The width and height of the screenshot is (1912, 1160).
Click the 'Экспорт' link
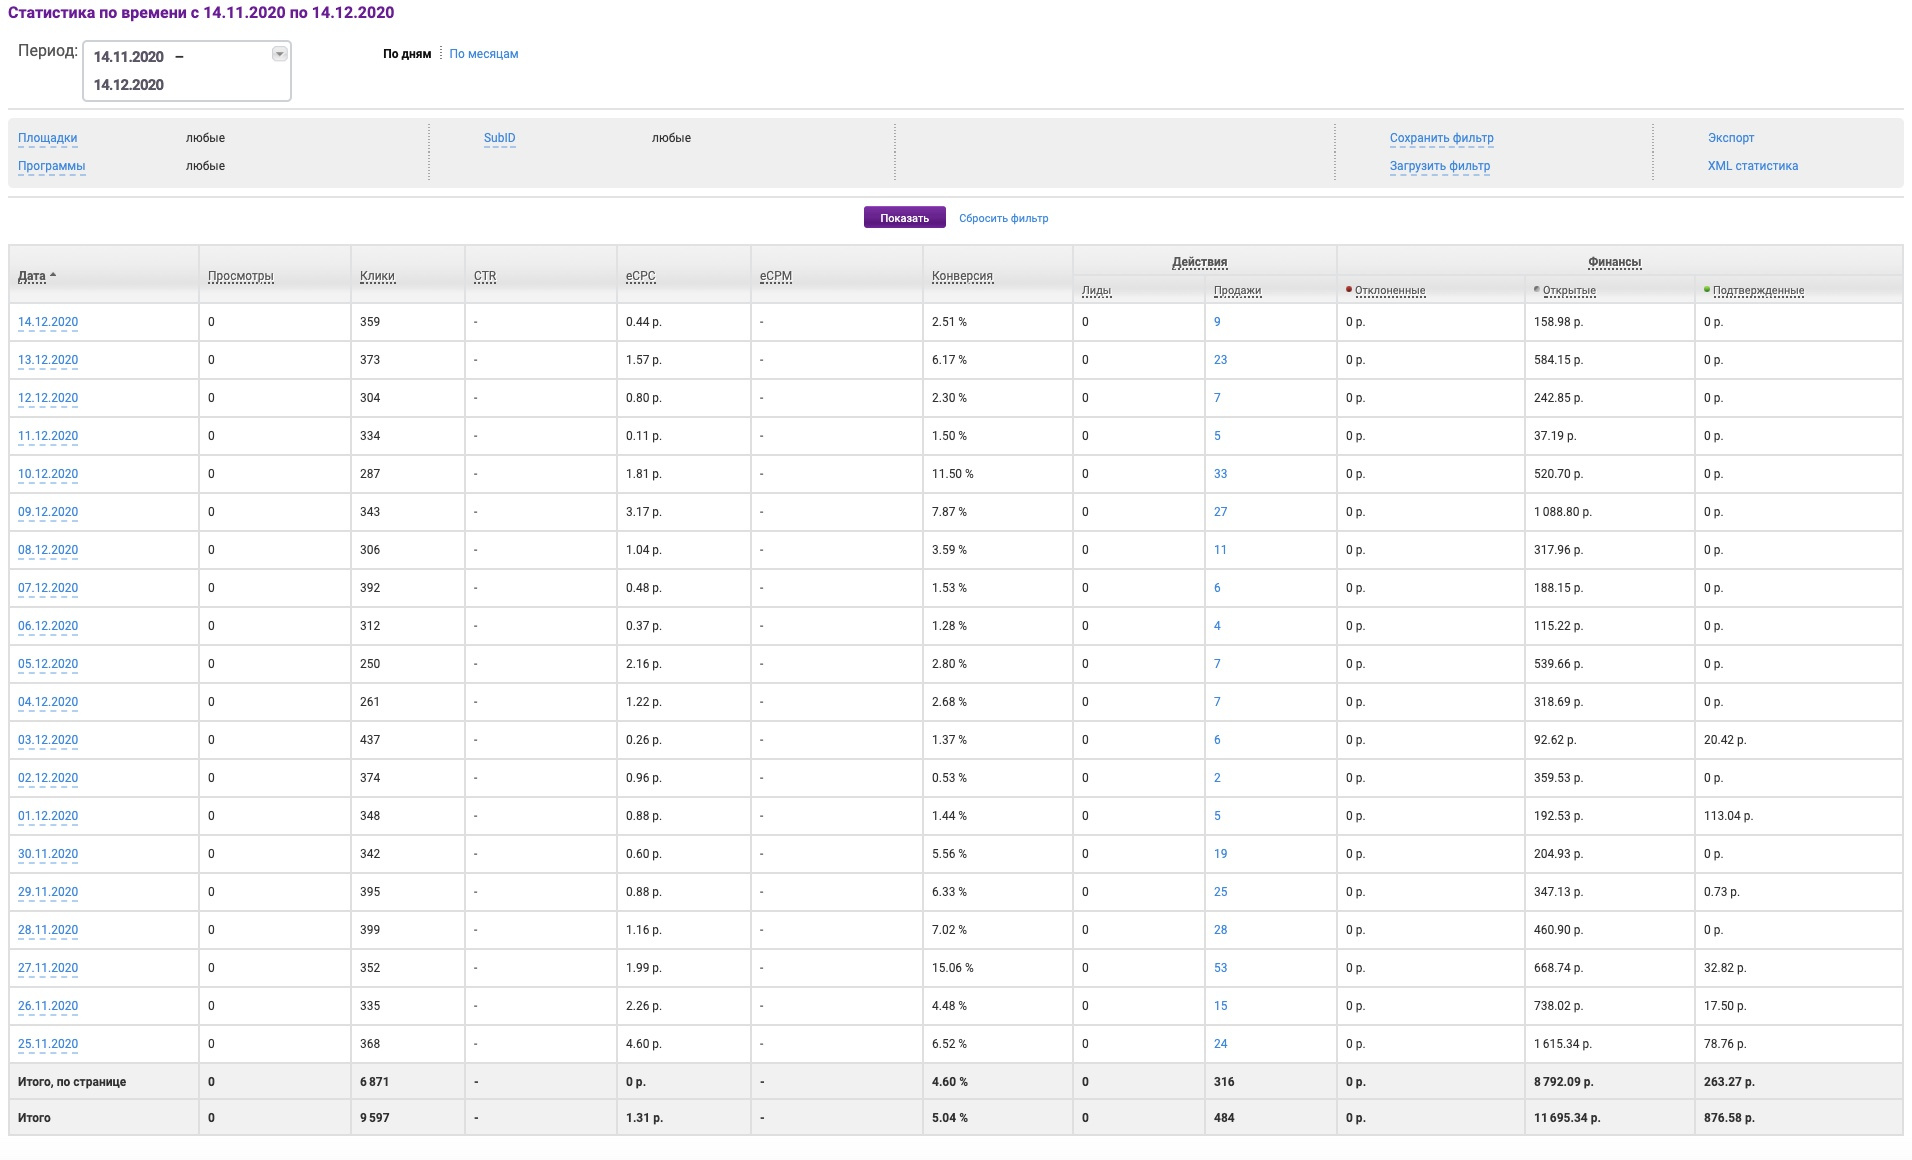tap(1731, 138)
